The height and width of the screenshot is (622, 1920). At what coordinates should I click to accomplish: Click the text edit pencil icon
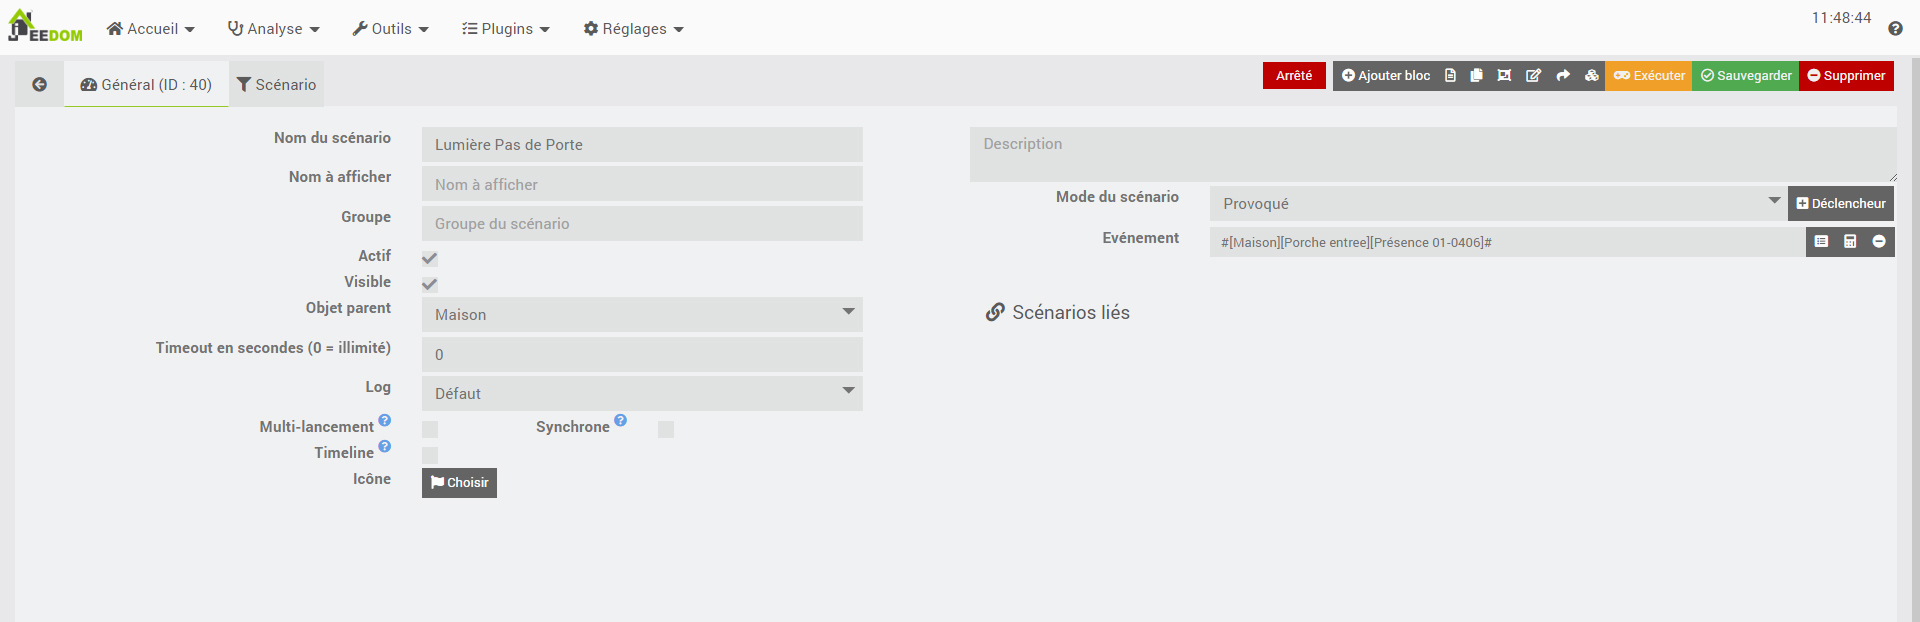[1533, 76]
